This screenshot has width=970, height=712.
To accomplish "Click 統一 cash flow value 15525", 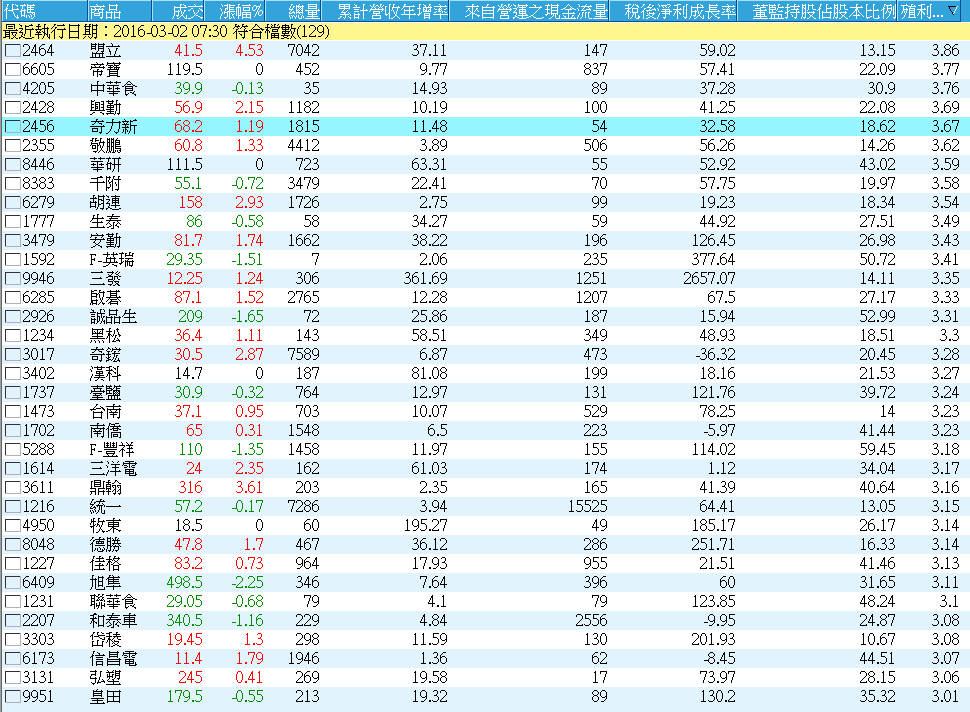I will [588, 507].
